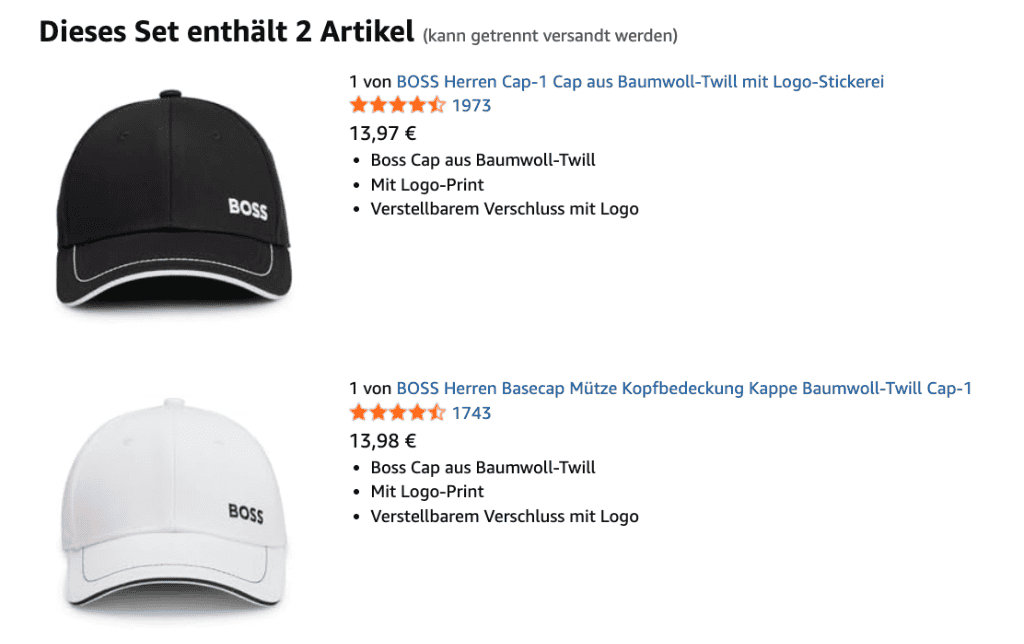Open BOSS Herren Basecap Mütze Kopfbedeckung link
The image size is (1024, 644).
[684, 388]
